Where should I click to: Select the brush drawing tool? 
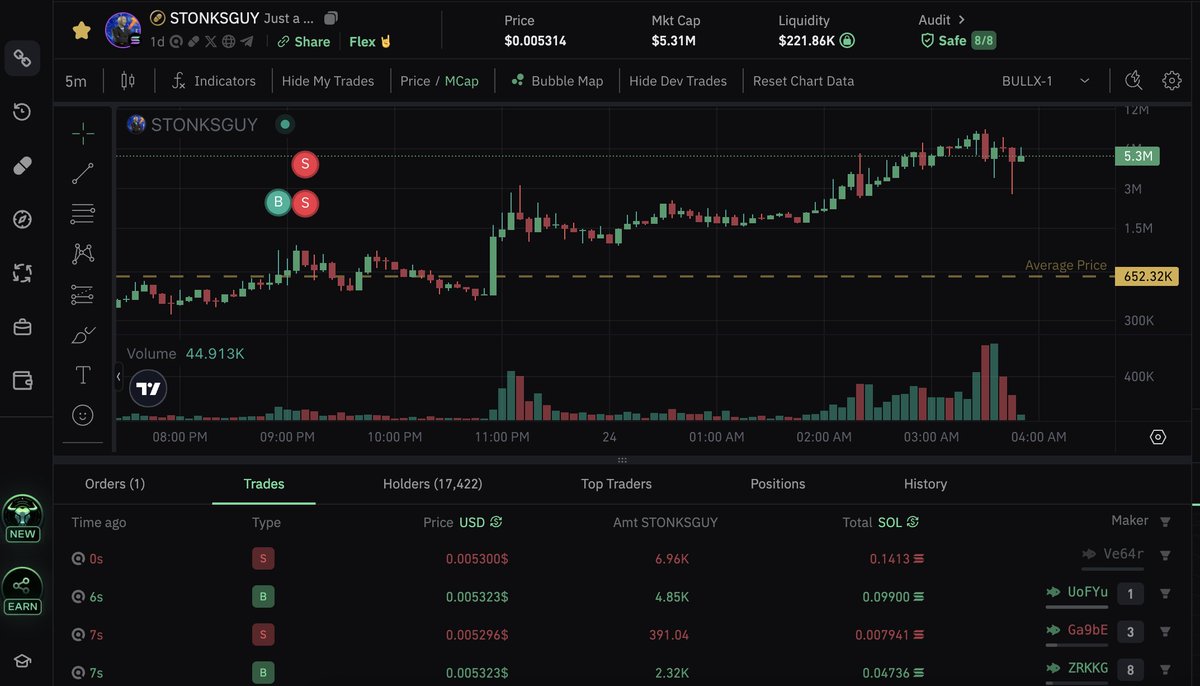pos(83,335)
